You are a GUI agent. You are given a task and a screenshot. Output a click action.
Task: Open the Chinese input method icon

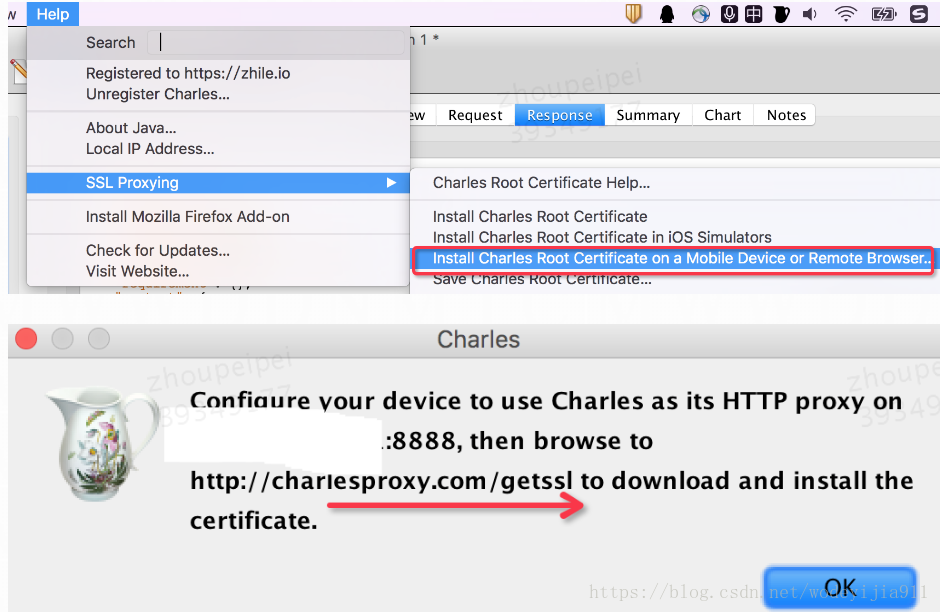(754, 14)
